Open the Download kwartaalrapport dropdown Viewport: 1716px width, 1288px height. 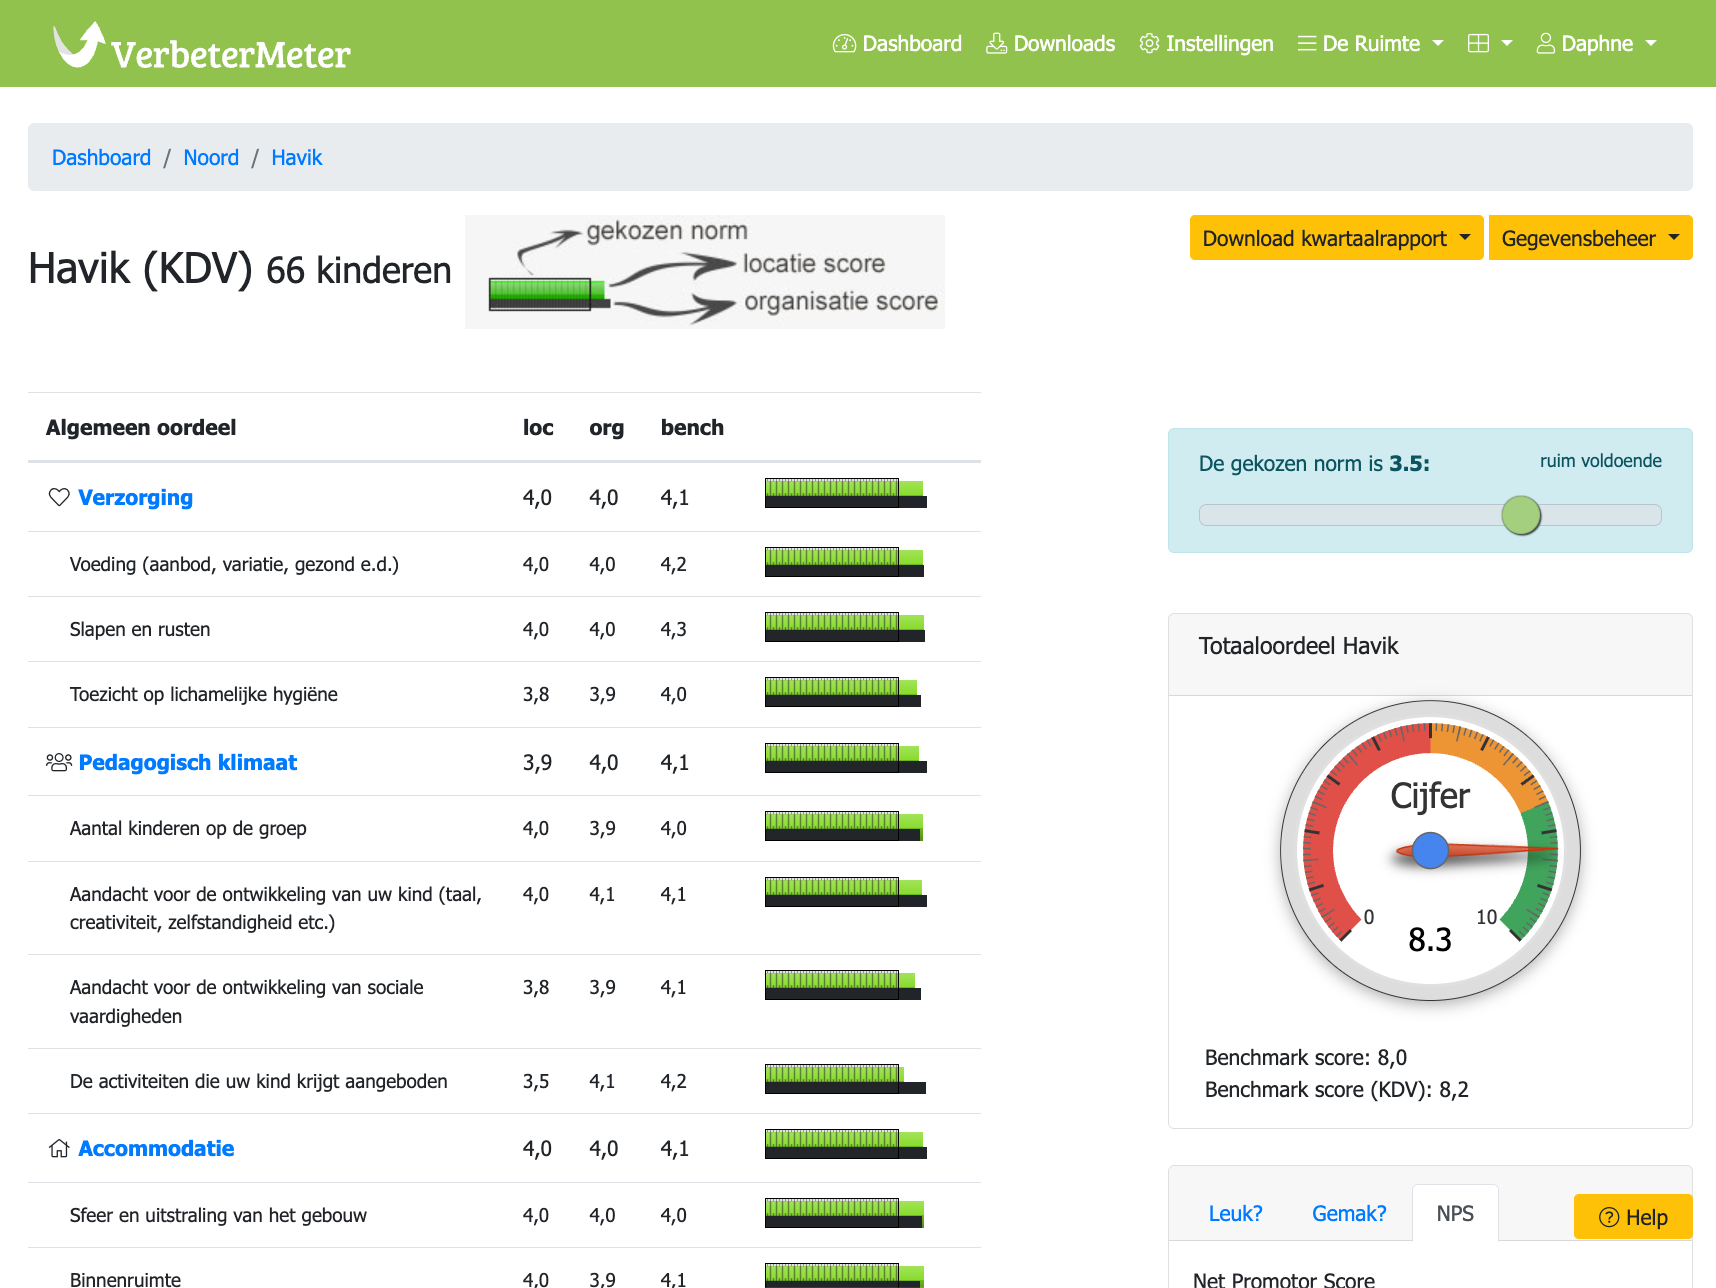point(1336,238)
